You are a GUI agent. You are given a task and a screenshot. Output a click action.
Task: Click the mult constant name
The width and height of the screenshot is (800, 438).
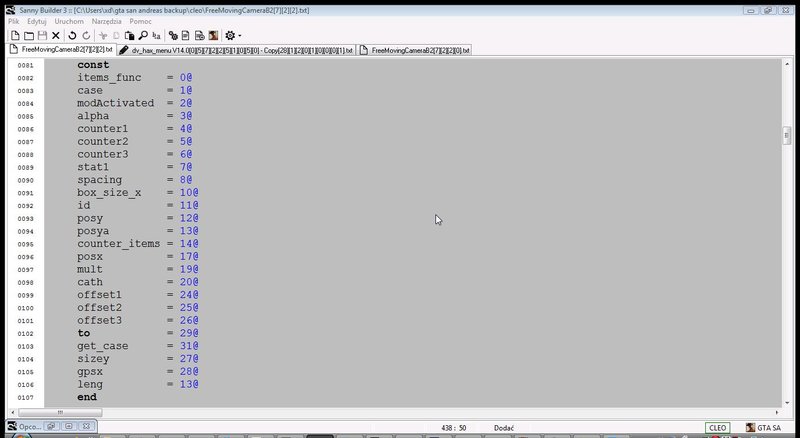pos(90,269)
